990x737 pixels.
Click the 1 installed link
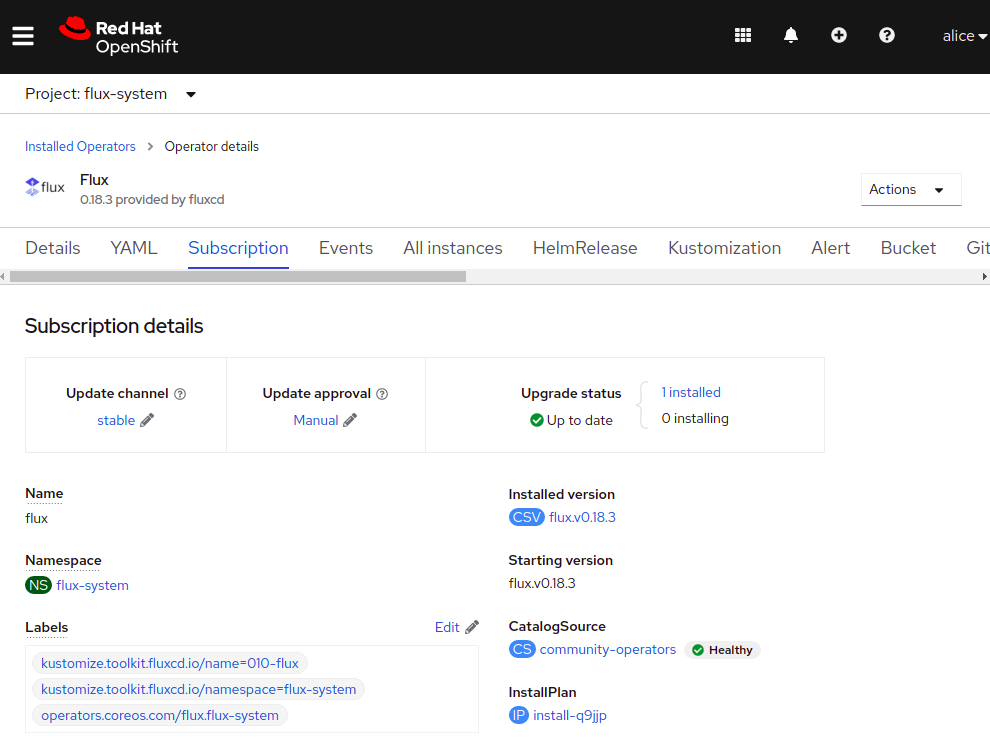691,392
